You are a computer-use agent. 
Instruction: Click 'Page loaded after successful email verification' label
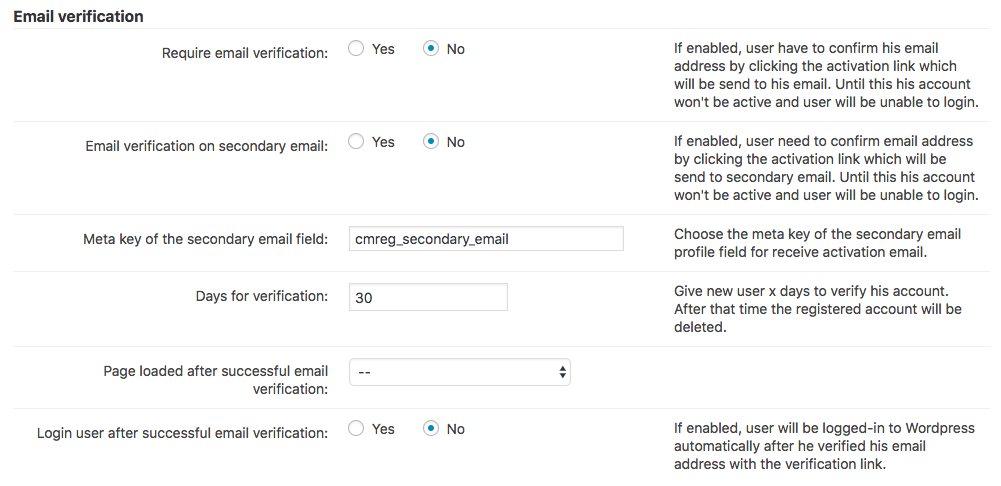216,379
